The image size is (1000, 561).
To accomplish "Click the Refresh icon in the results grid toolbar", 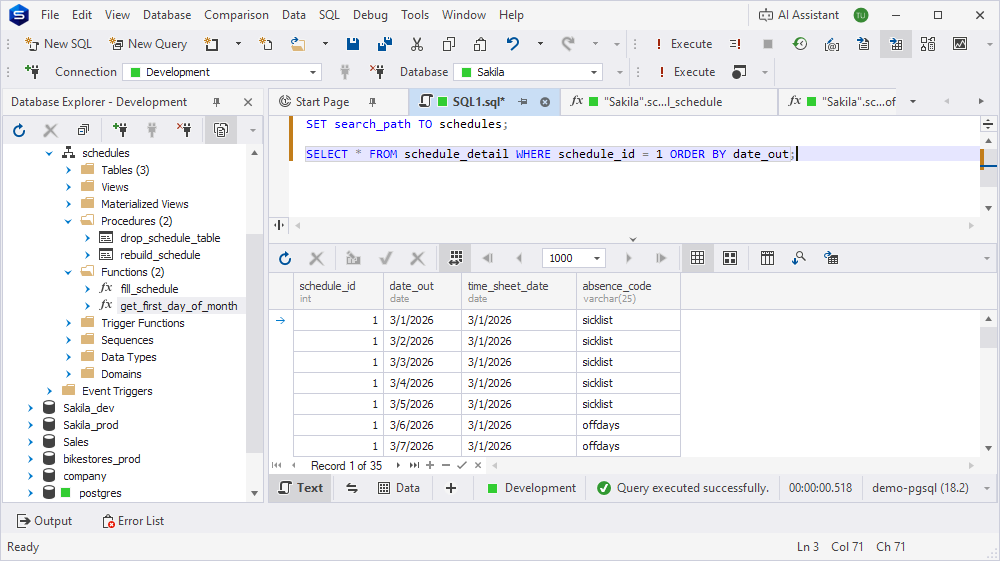I will [x=285, y=258].
